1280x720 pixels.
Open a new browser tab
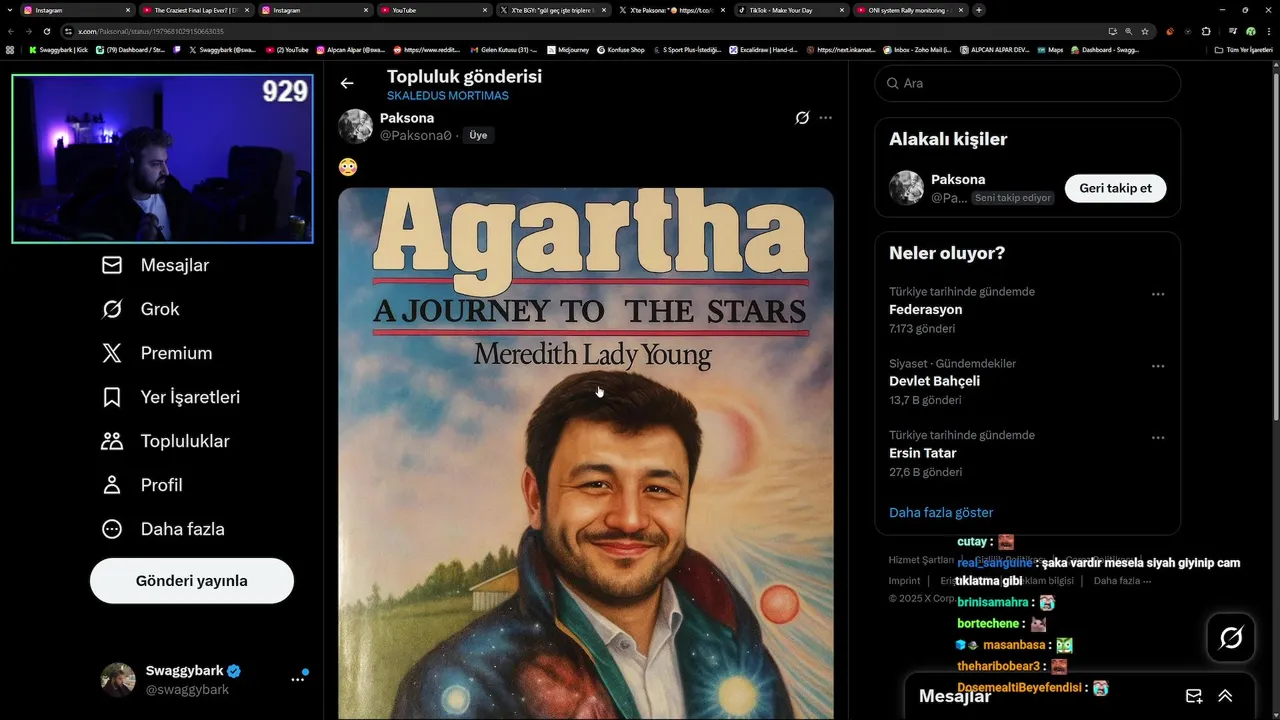(x=978, y=10)
